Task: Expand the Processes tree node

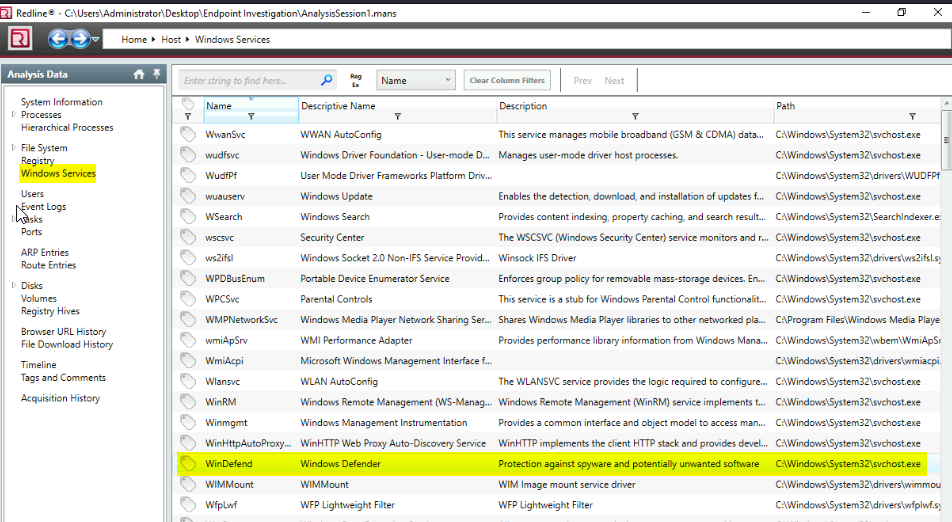Action: click(x=13, y=114)
